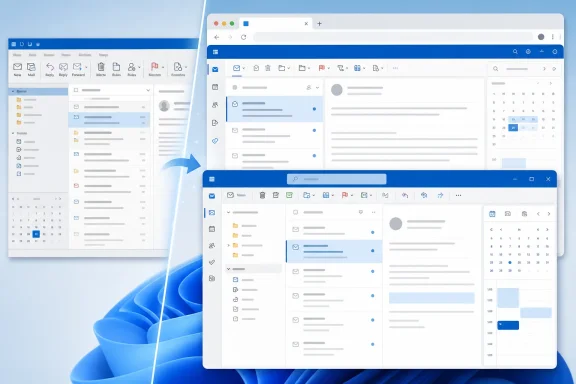Open a new browser tab with the plus button
Image resolution: width=576 pixels, height=384 pixels.
click(x=319, y=24)
